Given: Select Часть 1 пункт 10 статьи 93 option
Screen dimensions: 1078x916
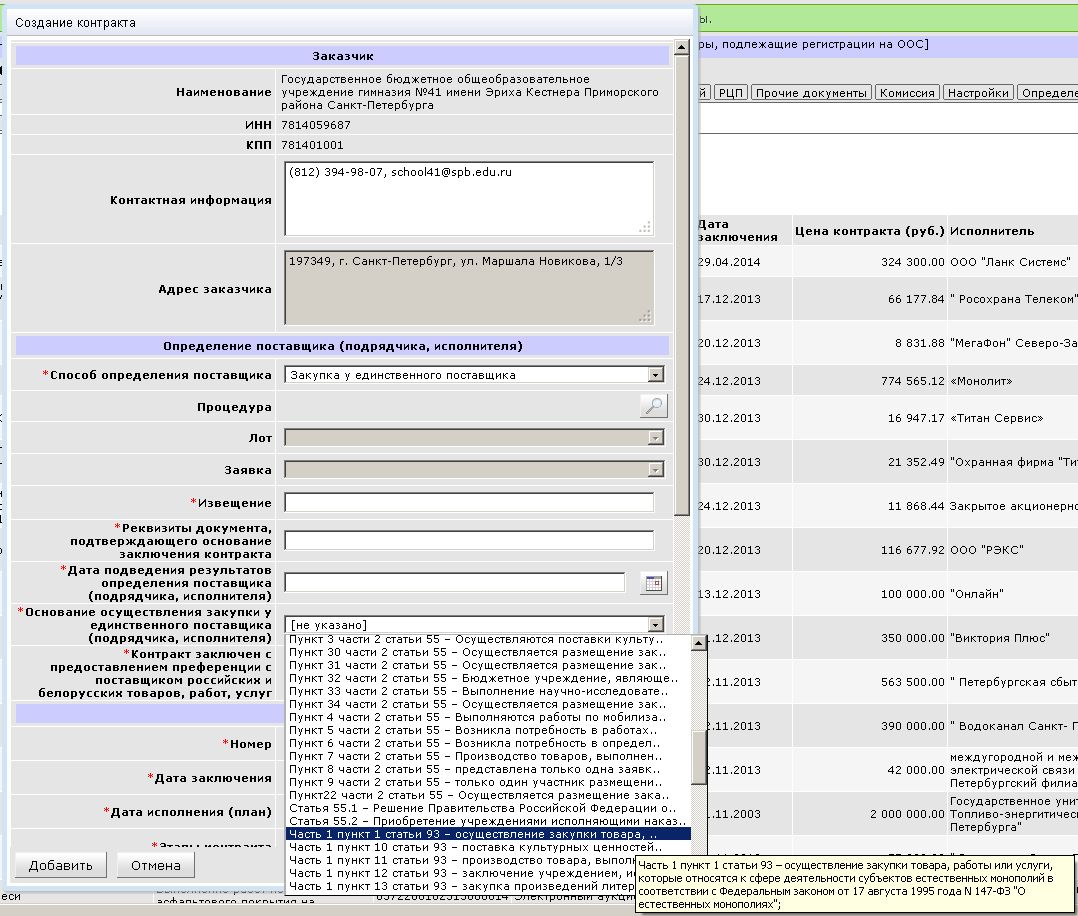Looking at the screenshot, I should (x=474, y=847).
